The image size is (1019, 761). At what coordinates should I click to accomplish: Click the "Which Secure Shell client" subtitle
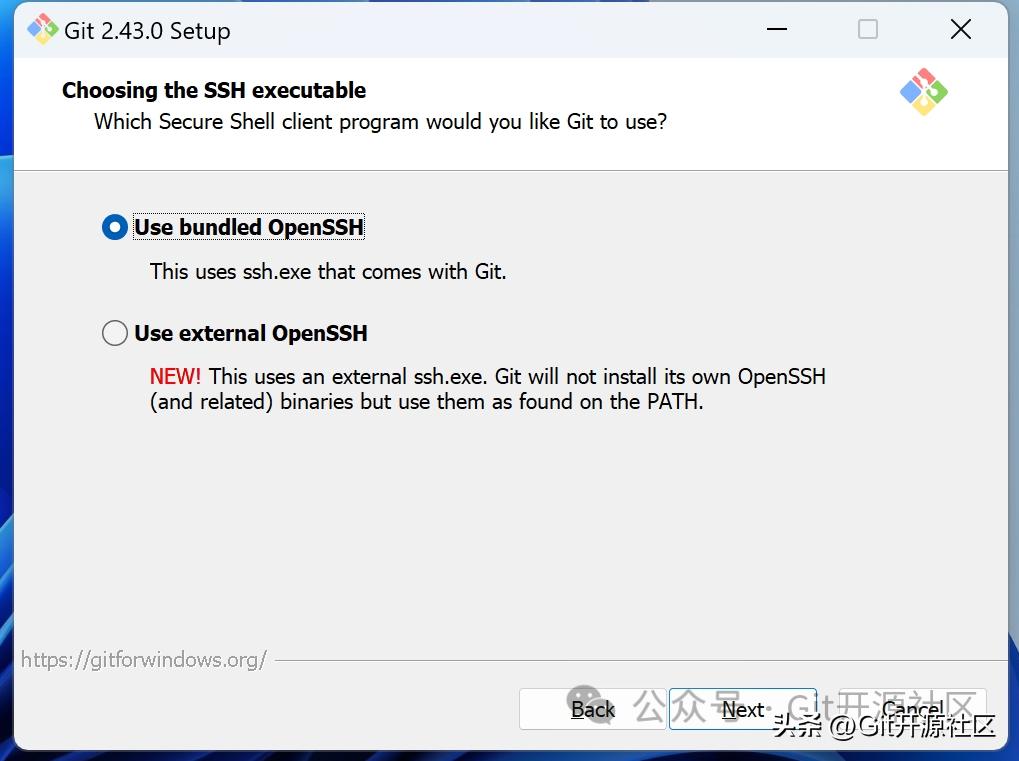[380, 122]
